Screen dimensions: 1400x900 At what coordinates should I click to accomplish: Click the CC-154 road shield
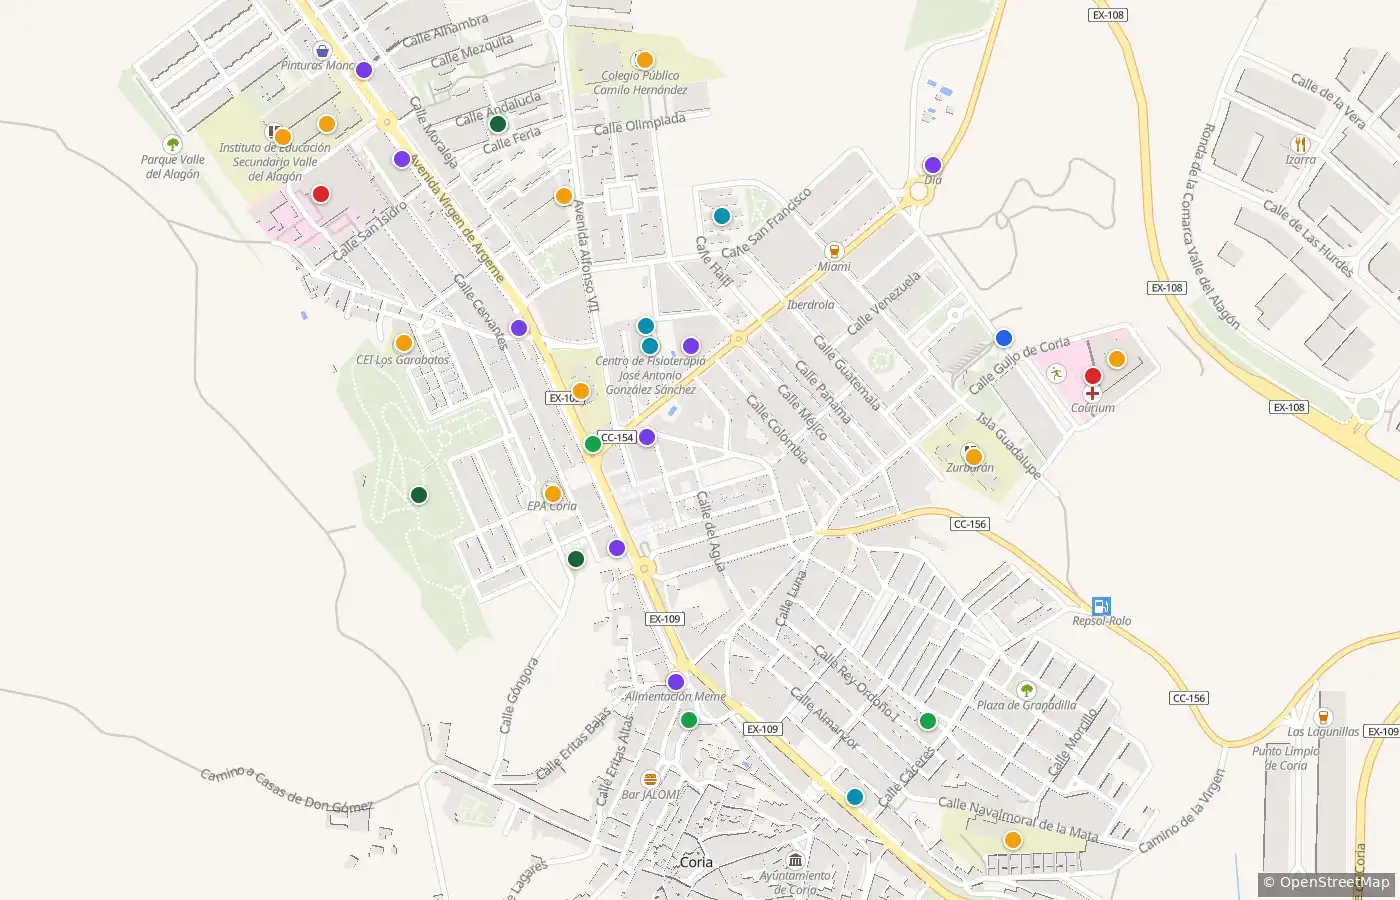click(x=618, y=437)
